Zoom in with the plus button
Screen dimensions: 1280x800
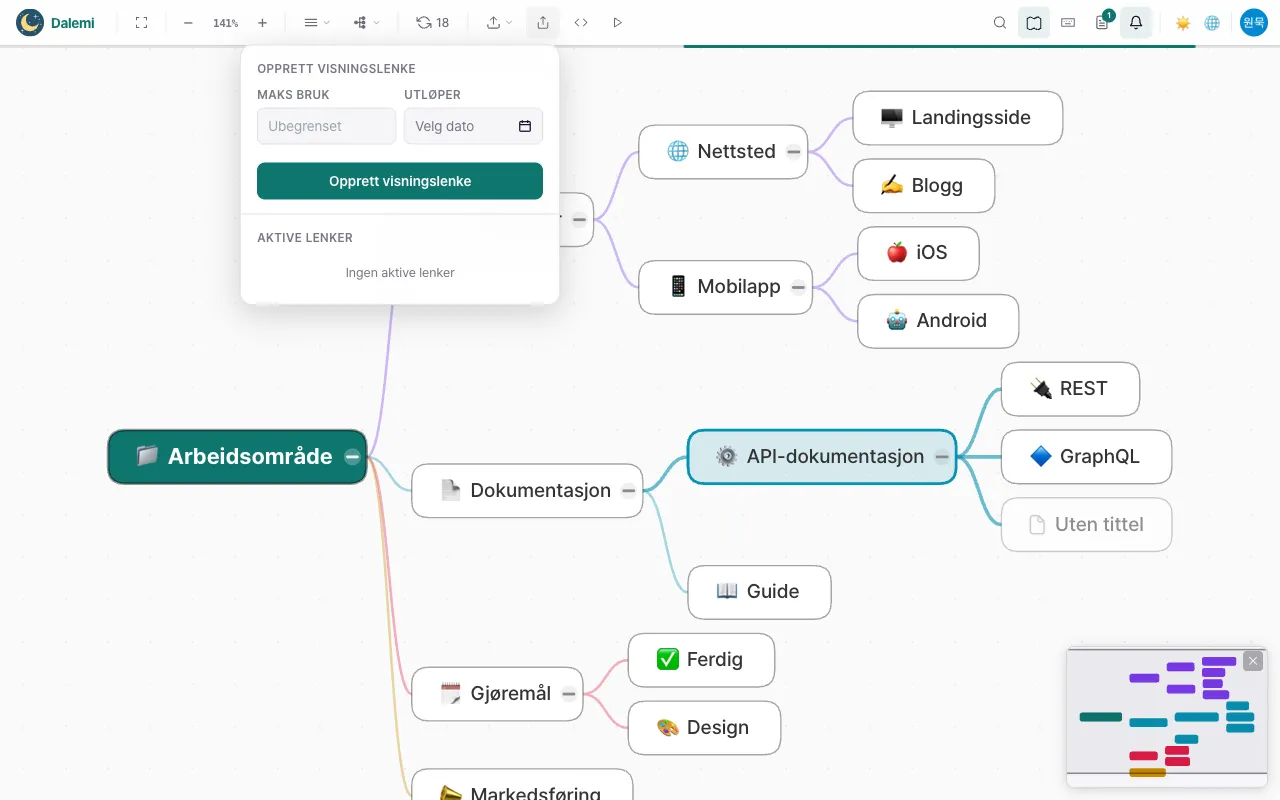pyautogui.click(x=262, y=22)
